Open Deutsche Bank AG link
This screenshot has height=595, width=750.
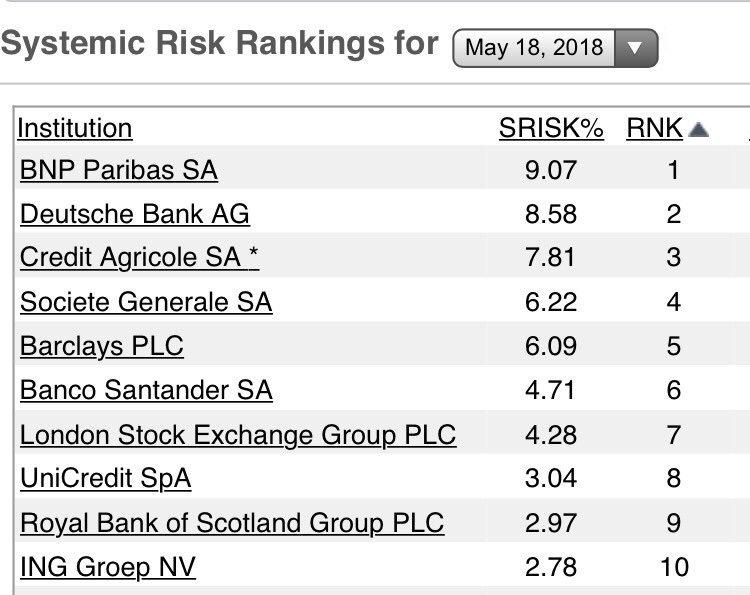click(x=134, y=214)
